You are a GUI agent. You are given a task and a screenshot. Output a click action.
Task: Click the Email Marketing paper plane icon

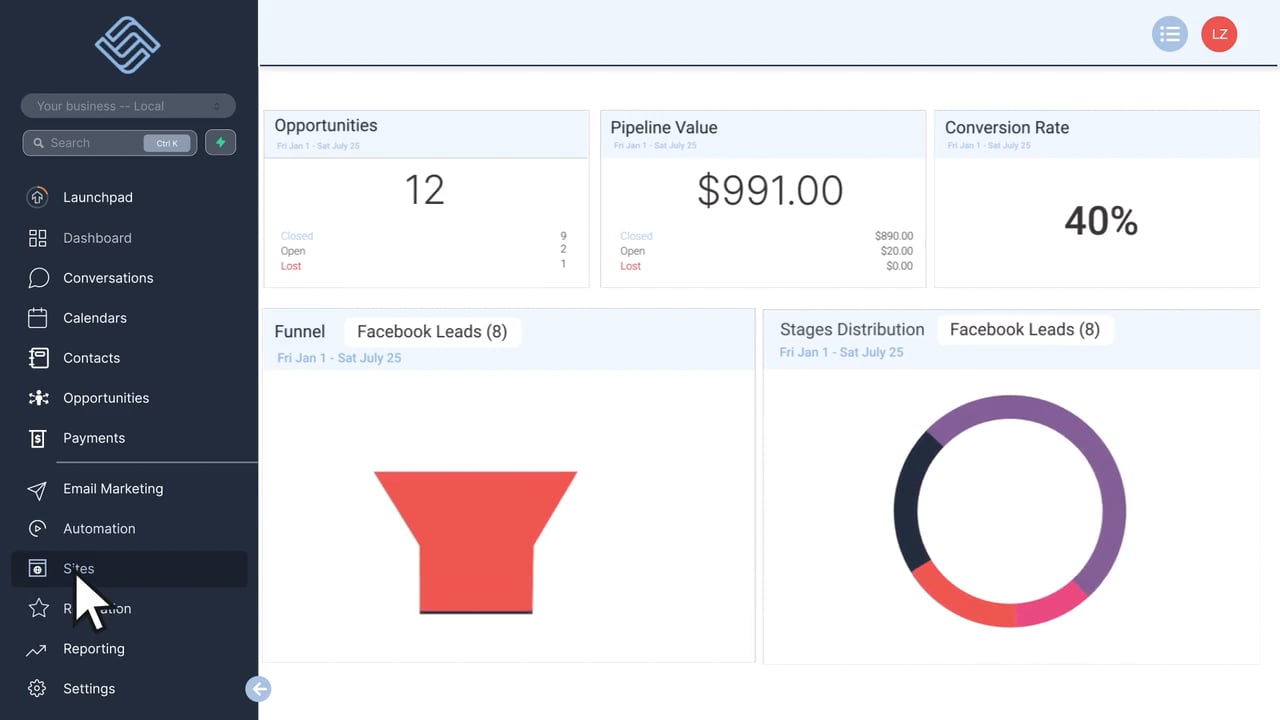click(x=37, y=489)
